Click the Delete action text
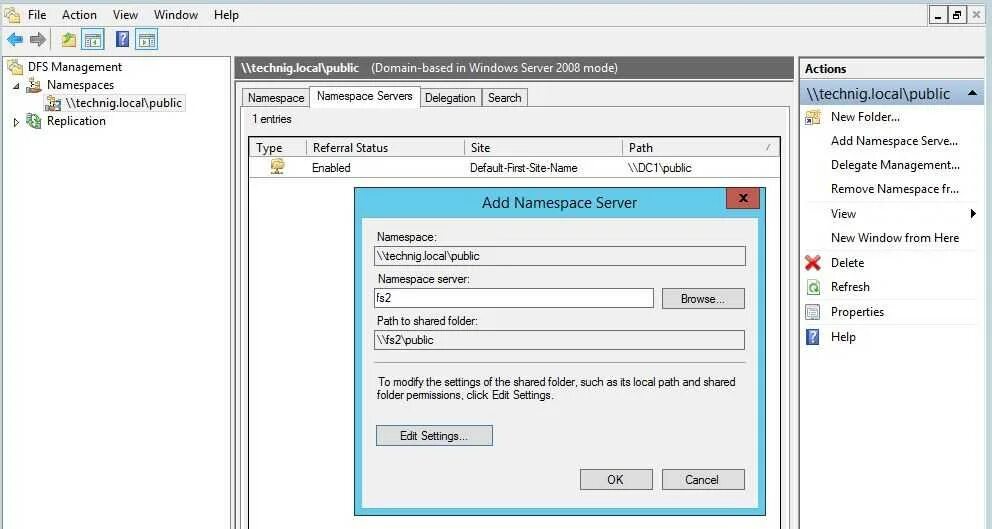This screenshot has width=992, height=529. tap(847, 263)
